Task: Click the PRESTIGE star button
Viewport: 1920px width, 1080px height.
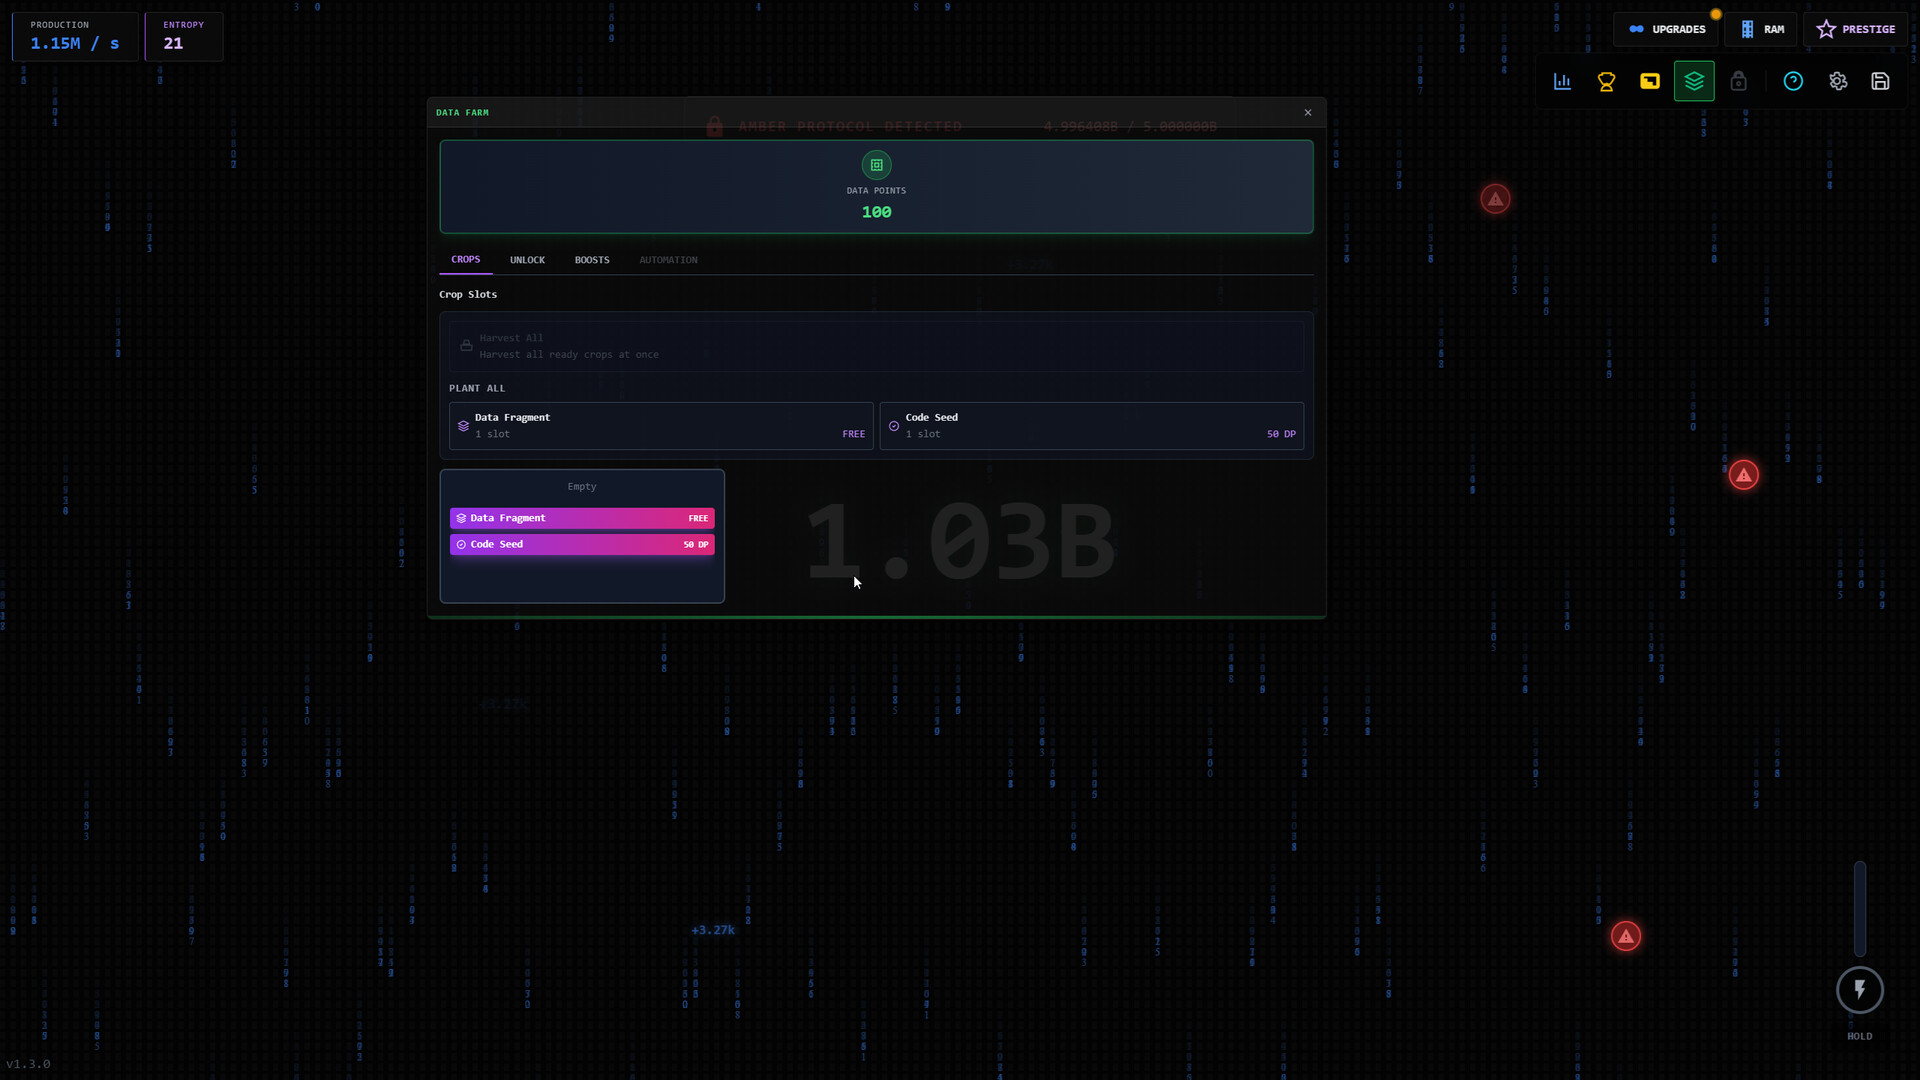Action: tap(1856, 29)
